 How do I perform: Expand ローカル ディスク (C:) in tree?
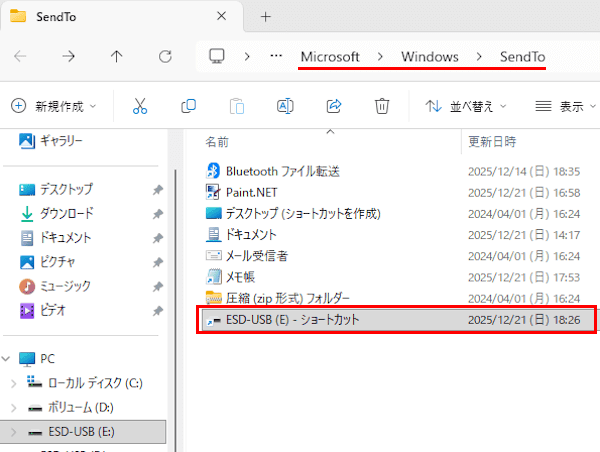pyautogui.click(x=13, y=383)
